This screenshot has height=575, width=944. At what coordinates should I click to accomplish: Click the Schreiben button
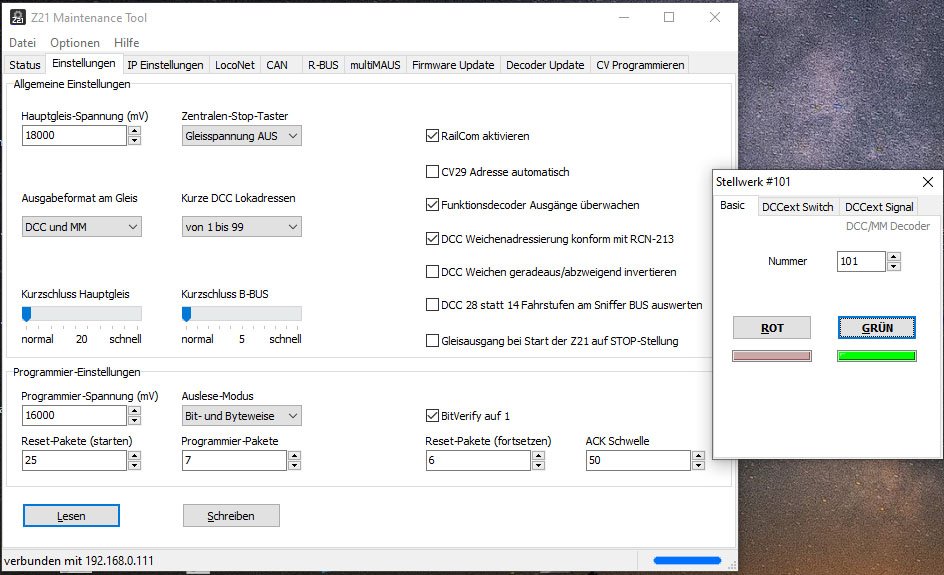(x=231, y=516)
